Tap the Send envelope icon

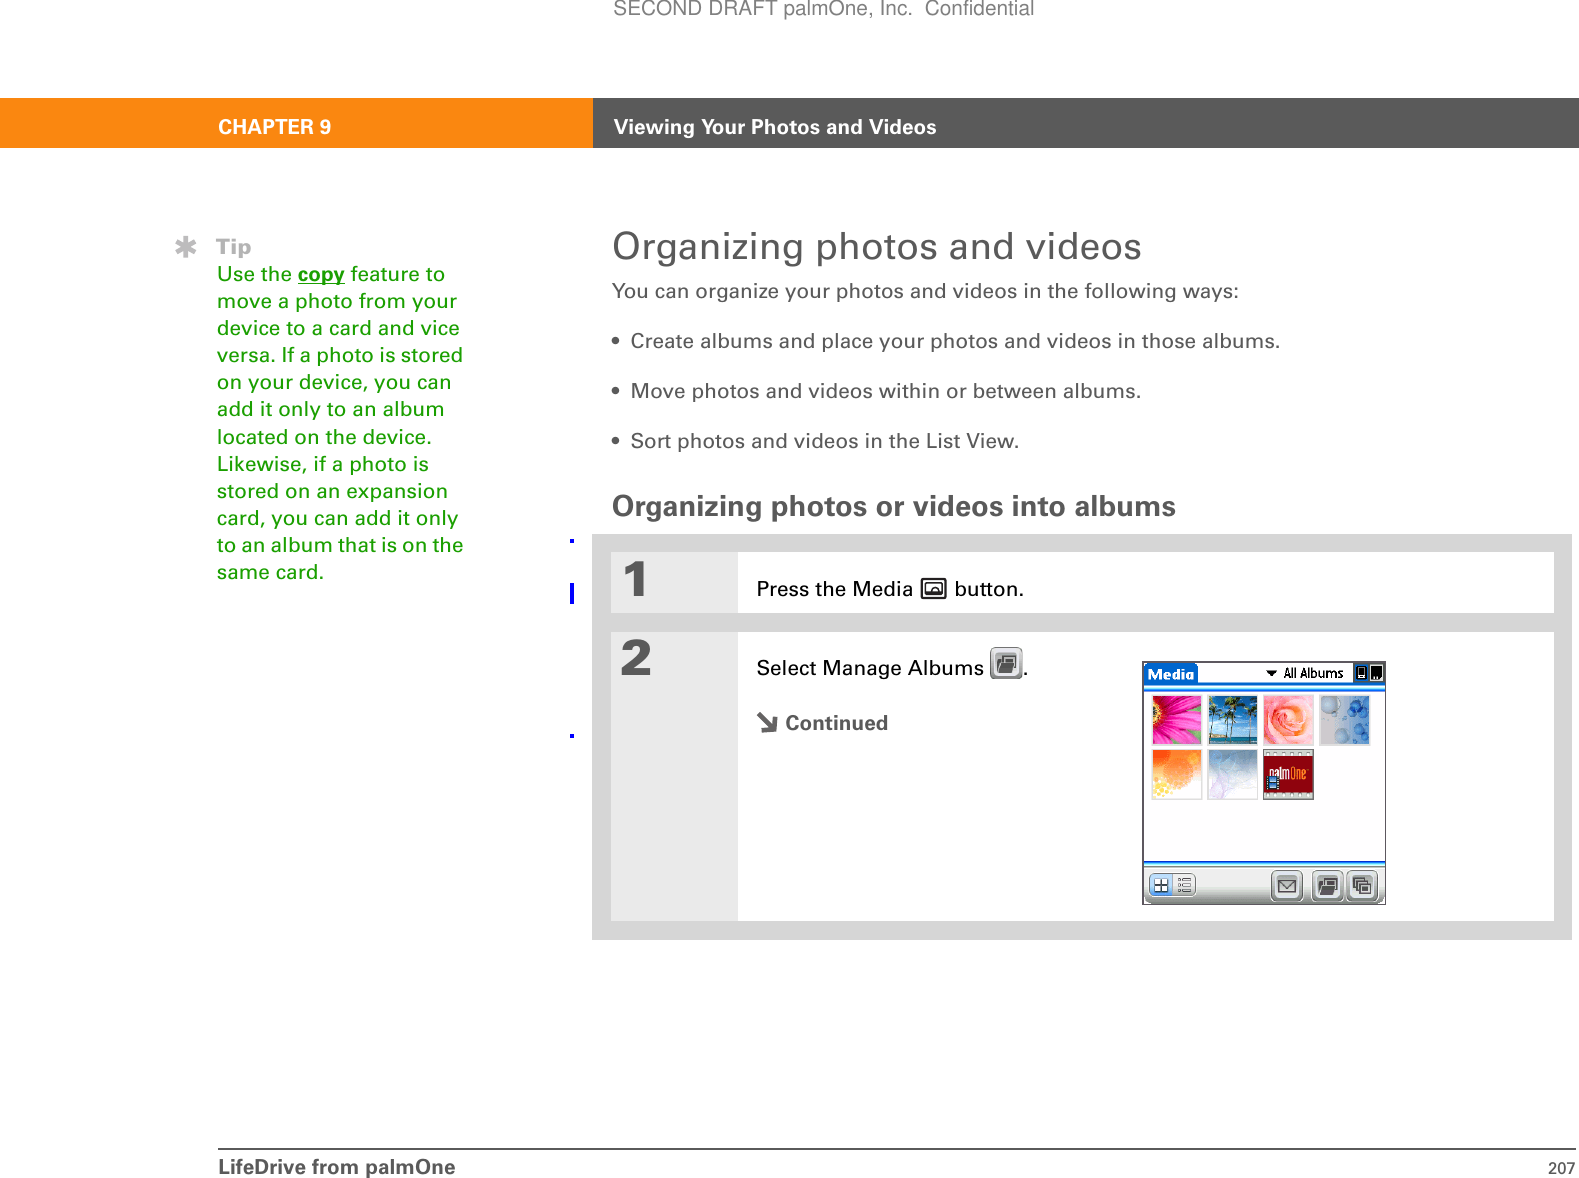click(1287, 886)
